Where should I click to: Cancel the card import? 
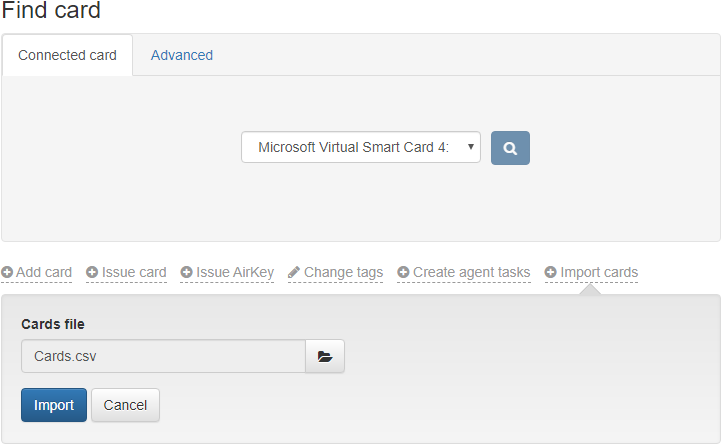(125, 405)
